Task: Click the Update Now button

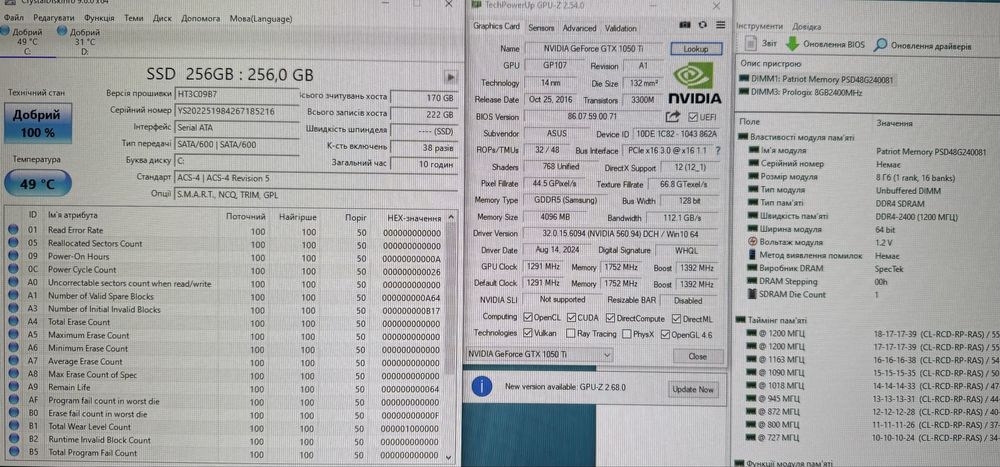Action: (x=693, y=389)
